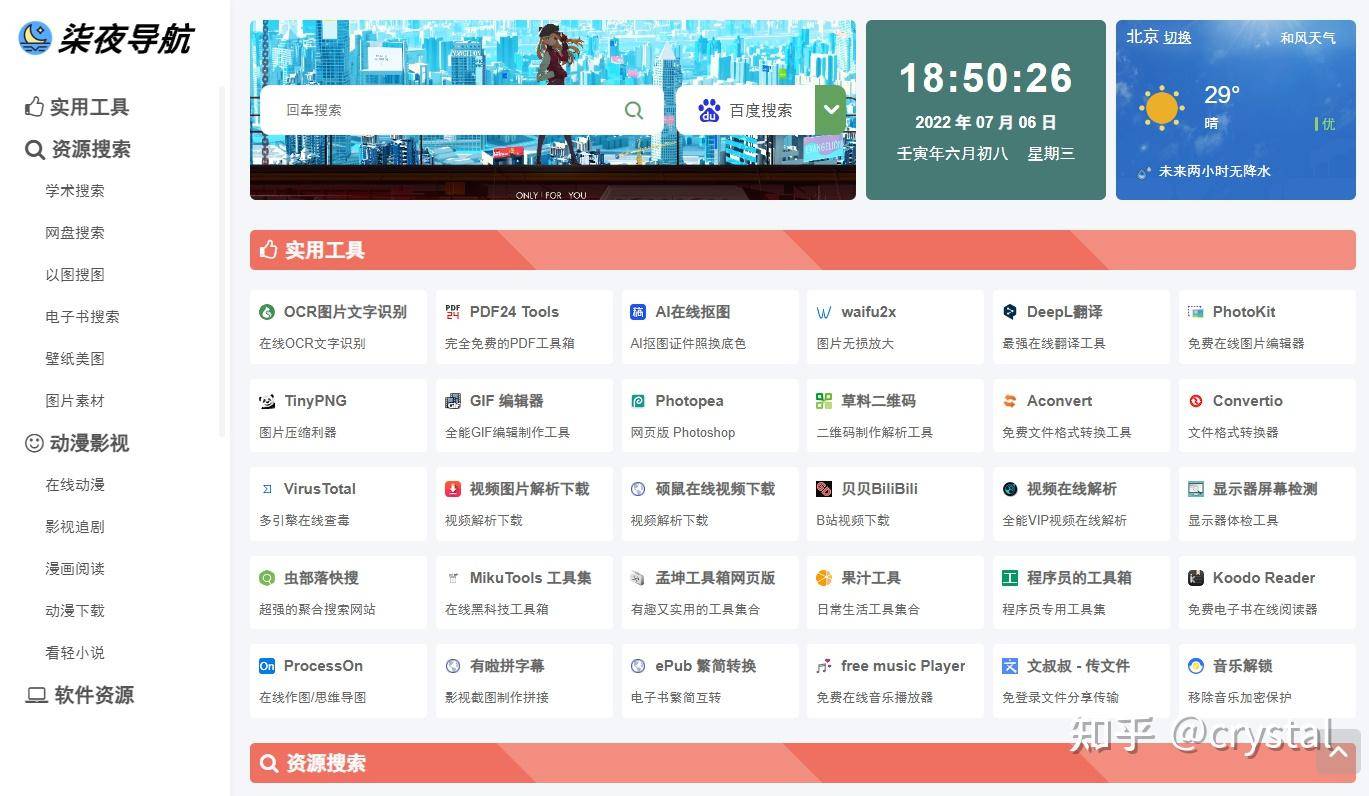Viewport: 1369px width, 796px height.
Task: Open the 视频在线解析 card
Action: [1081, 504]
